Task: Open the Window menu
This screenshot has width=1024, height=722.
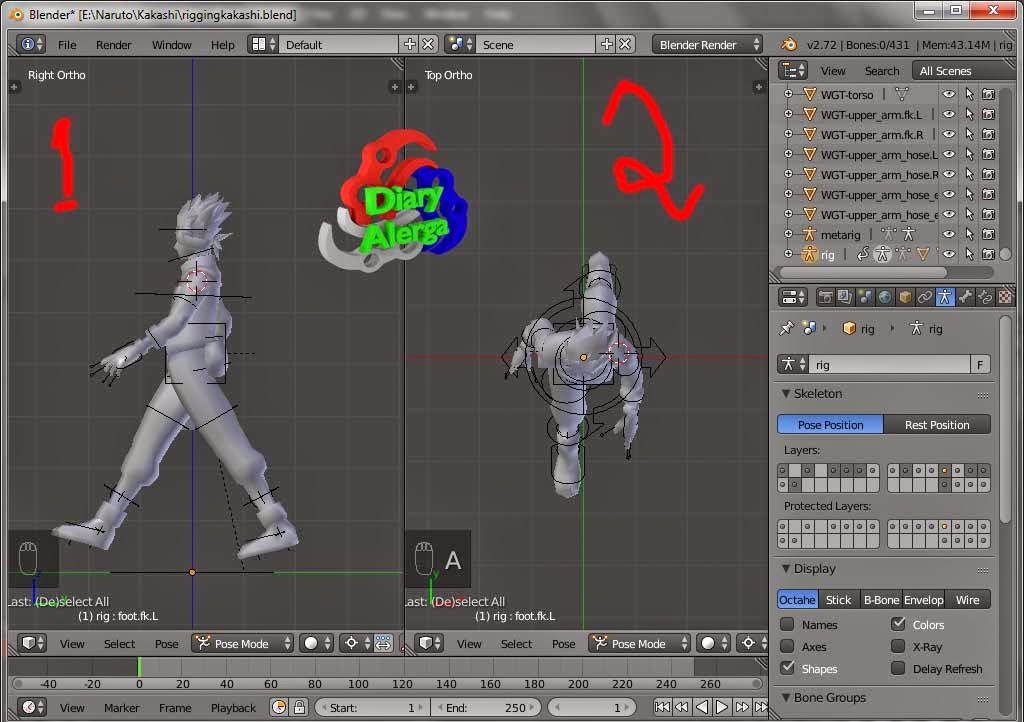Action: click(x=171, y=44)
